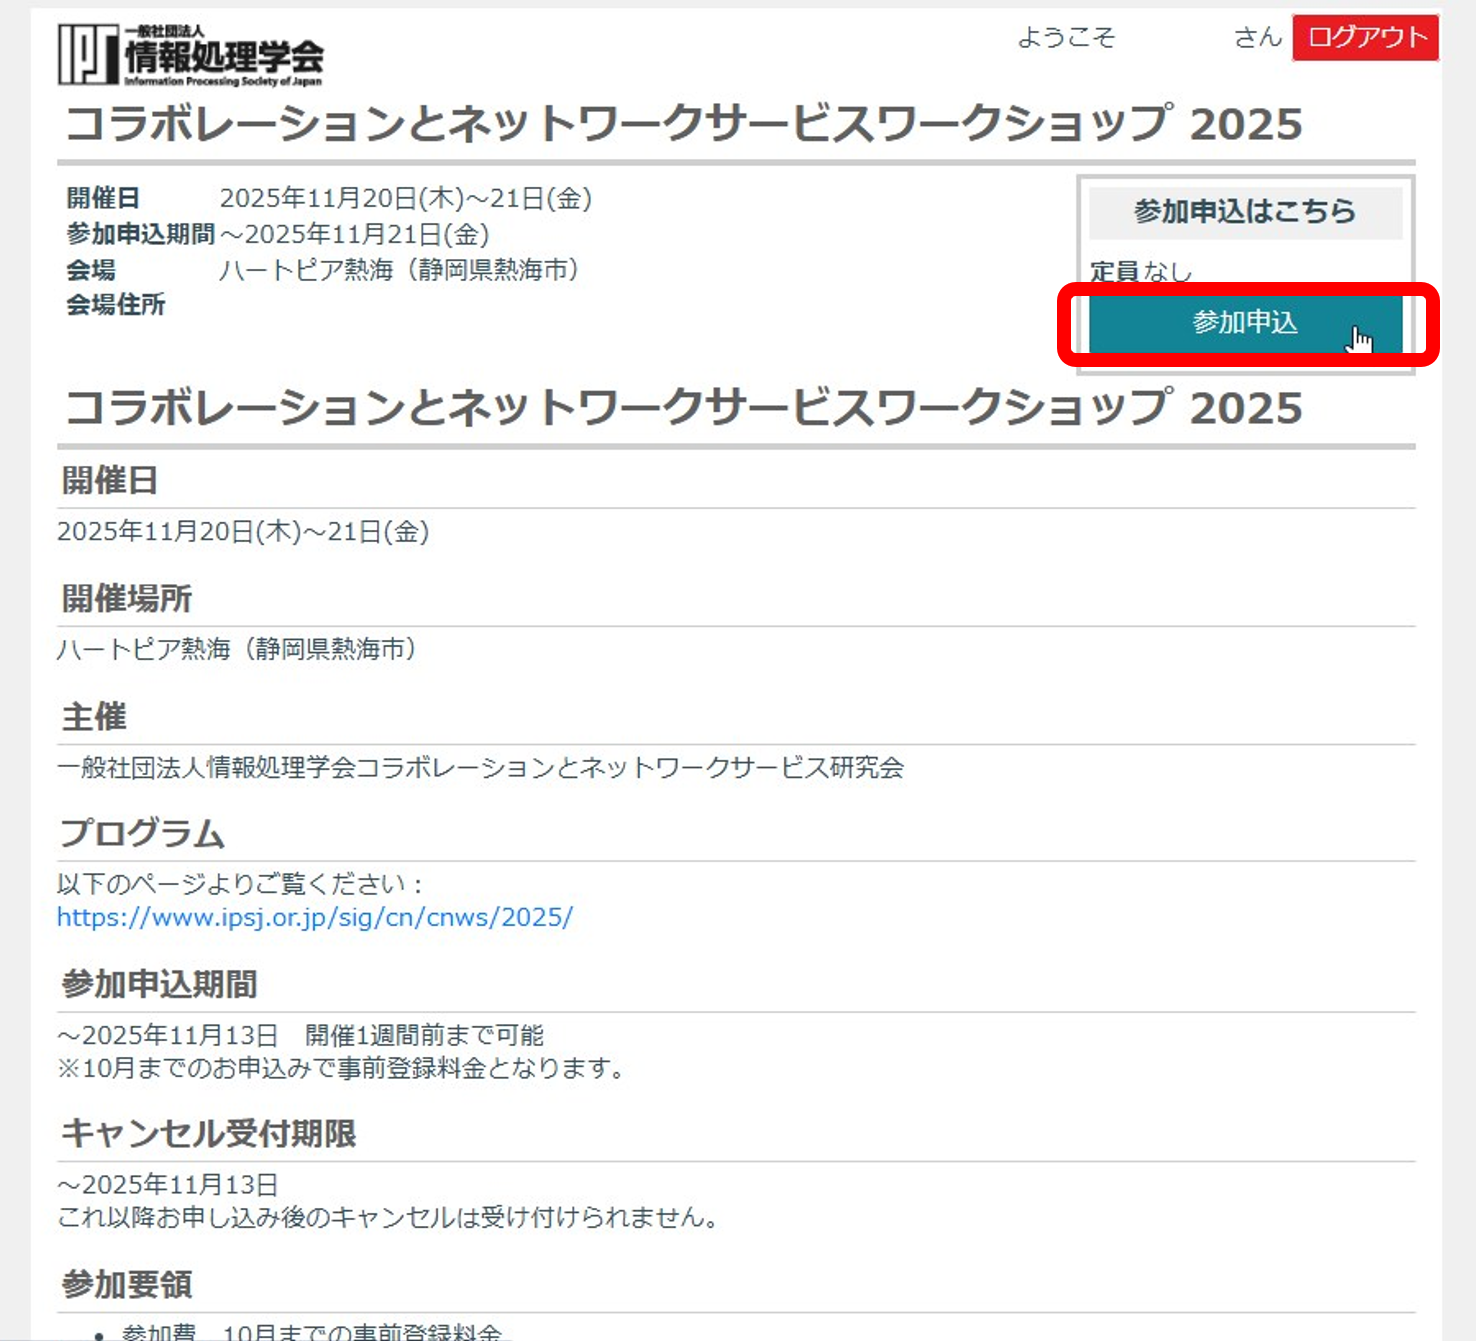The height and width of the screenshot is (1341, 1476).
Task: Click the second workshop 2025 title heading
Action: point(684,408)
